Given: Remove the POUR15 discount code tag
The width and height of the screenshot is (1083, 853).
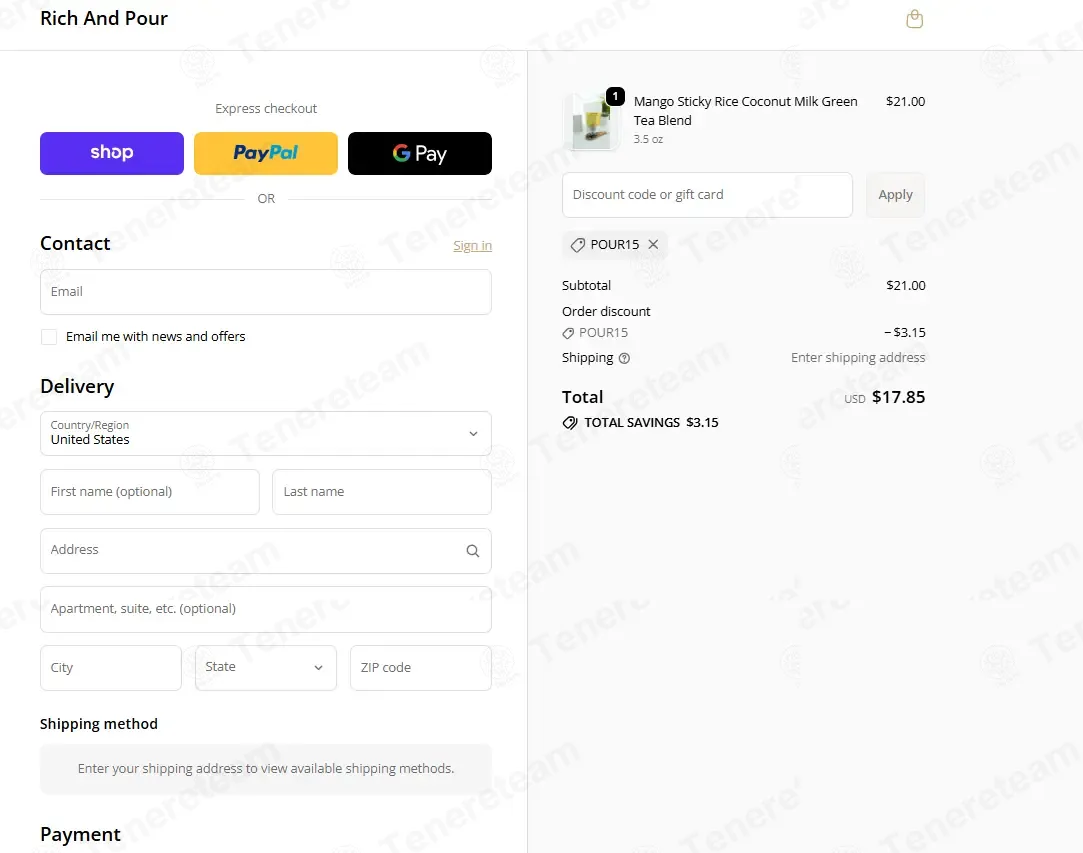Looking at the screenshot, I should click(x=653, y=245).
